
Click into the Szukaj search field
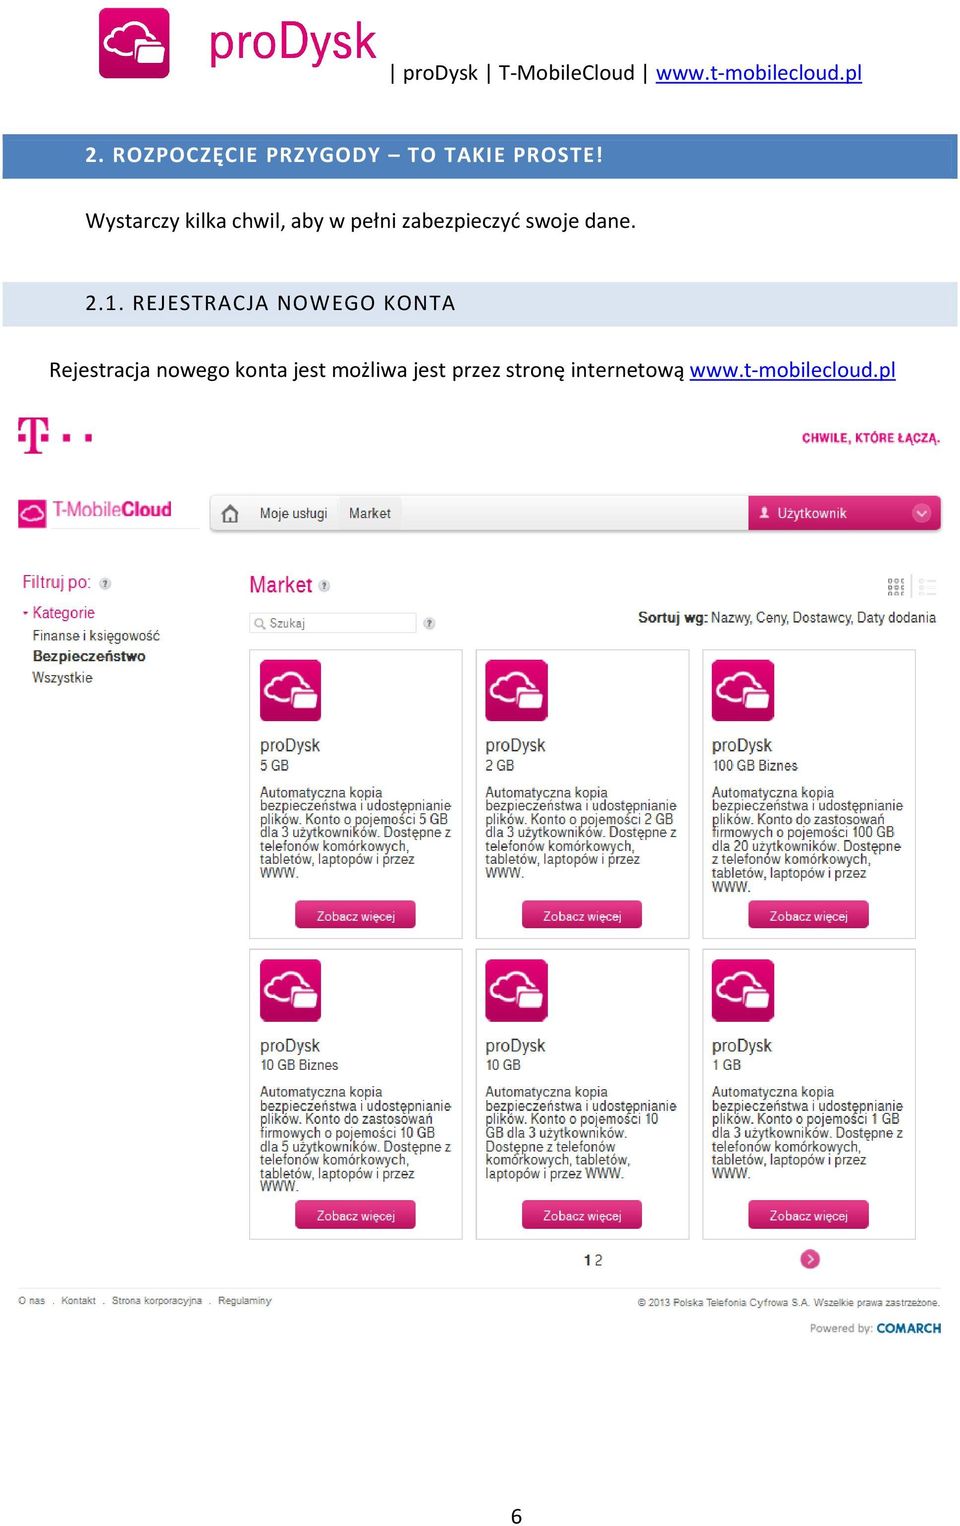click(x=332, y=623)
